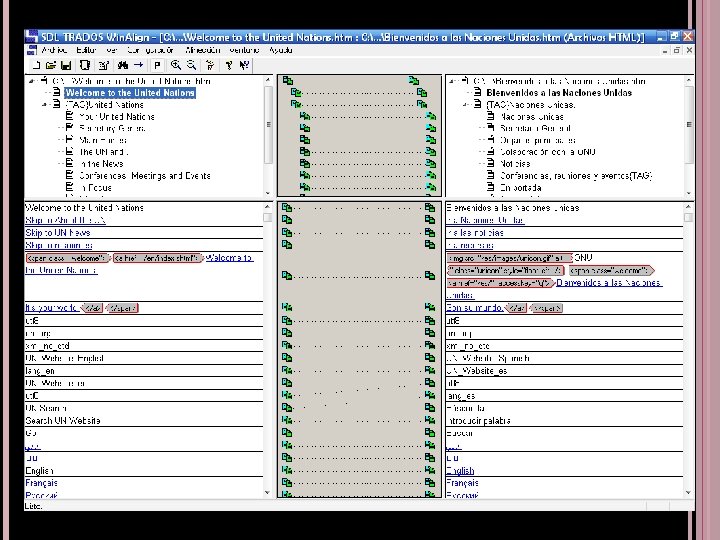Viewport: 720px width, 540px height.
Task: Select Bienvenidos a las Naciones Unidas tree item
Action: pyautogui.click(x=559, y=93)
